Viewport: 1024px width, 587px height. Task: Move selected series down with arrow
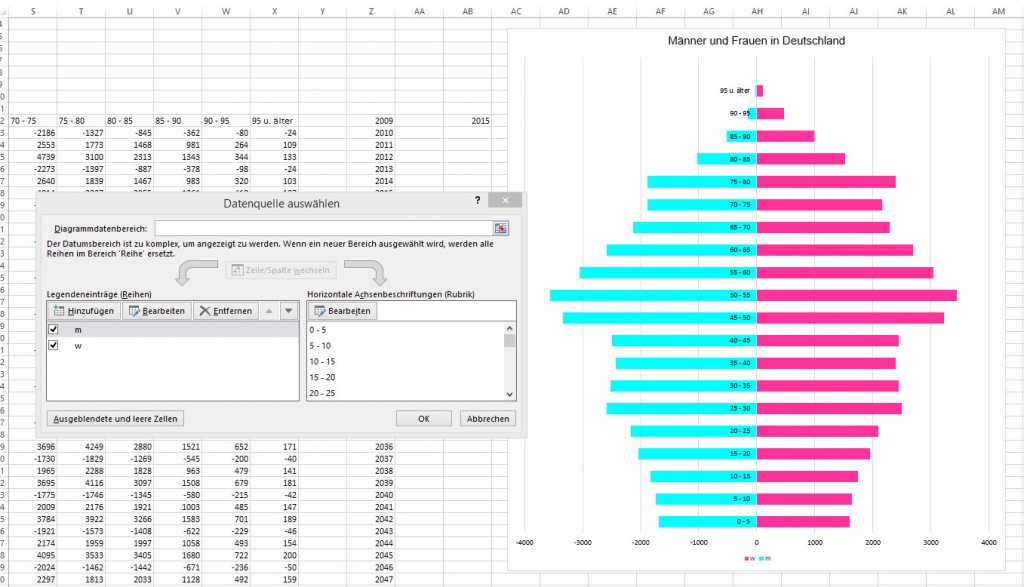tap(289, 311)
